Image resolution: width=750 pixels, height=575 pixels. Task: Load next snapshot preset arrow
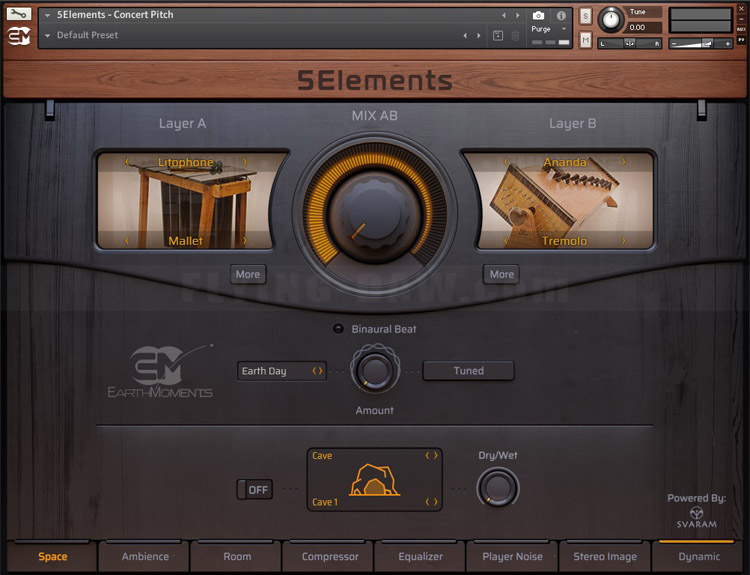(479, 35)
